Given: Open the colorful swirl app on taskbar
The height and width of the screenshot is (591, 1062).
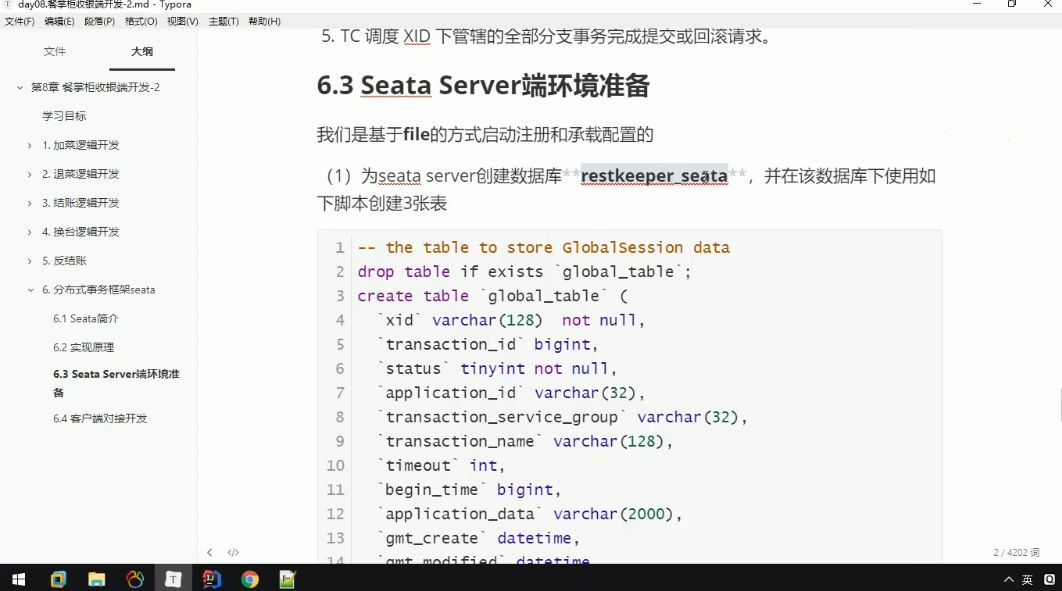Looking at the screenshot, I should click(135, 579).
